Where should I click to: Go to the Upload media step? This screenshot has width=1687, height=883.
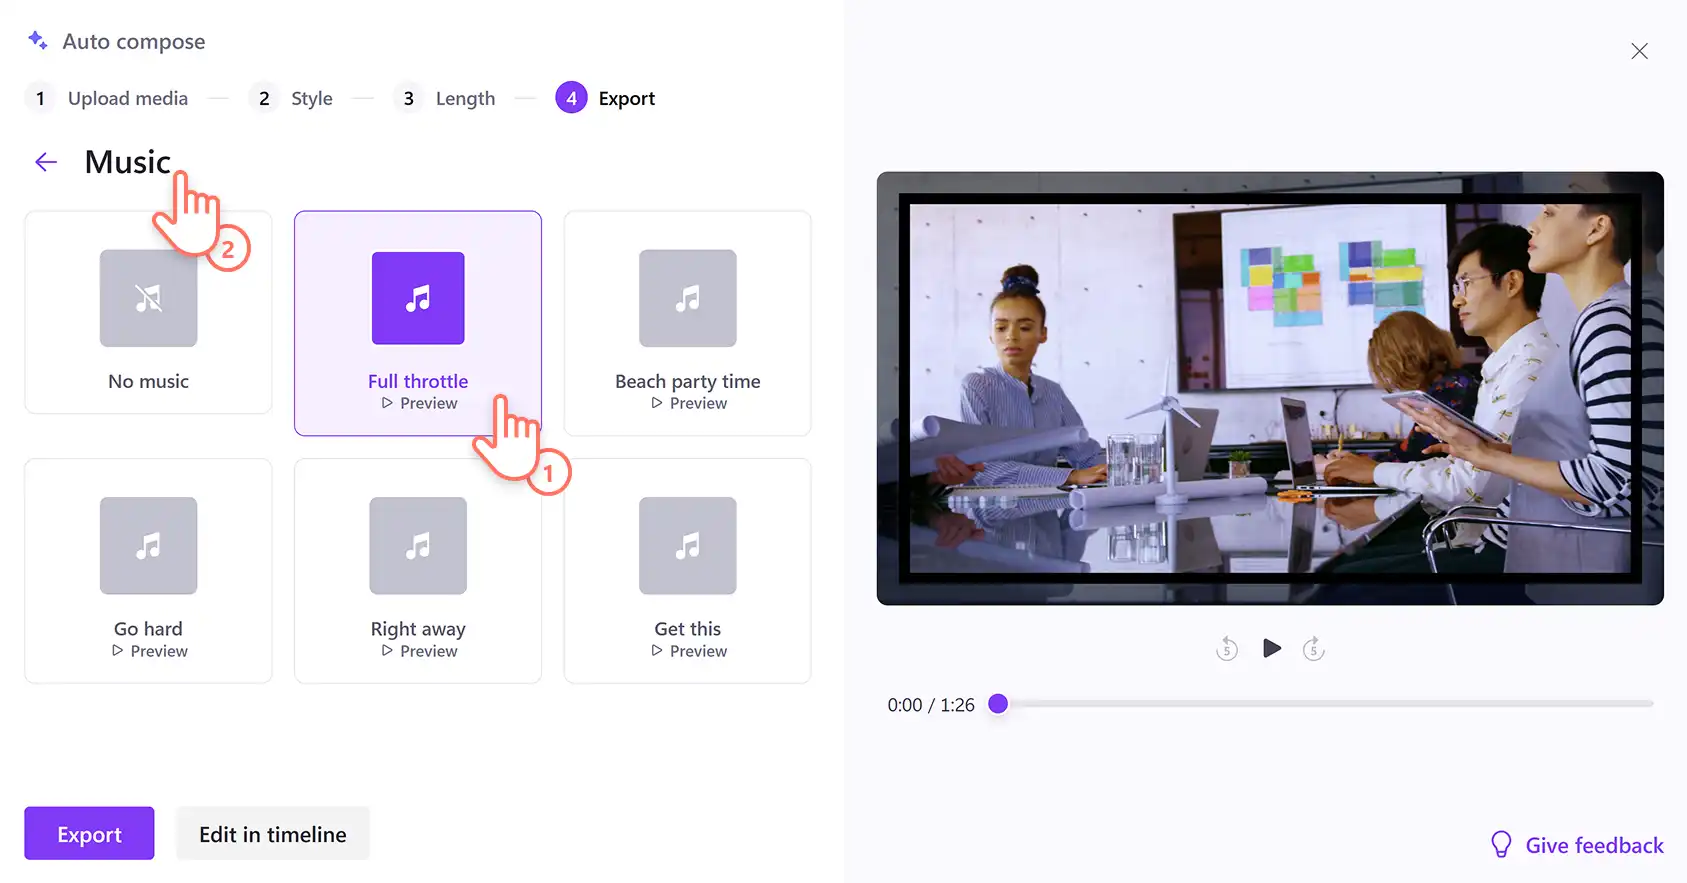(x=106, y=98)
